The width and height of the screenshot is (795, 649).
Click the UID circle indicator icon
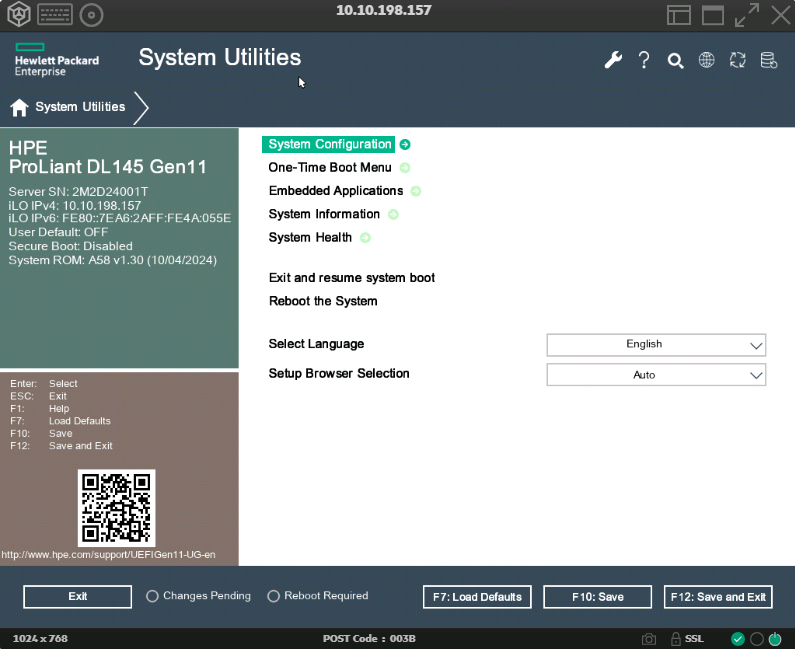[756, 639]
